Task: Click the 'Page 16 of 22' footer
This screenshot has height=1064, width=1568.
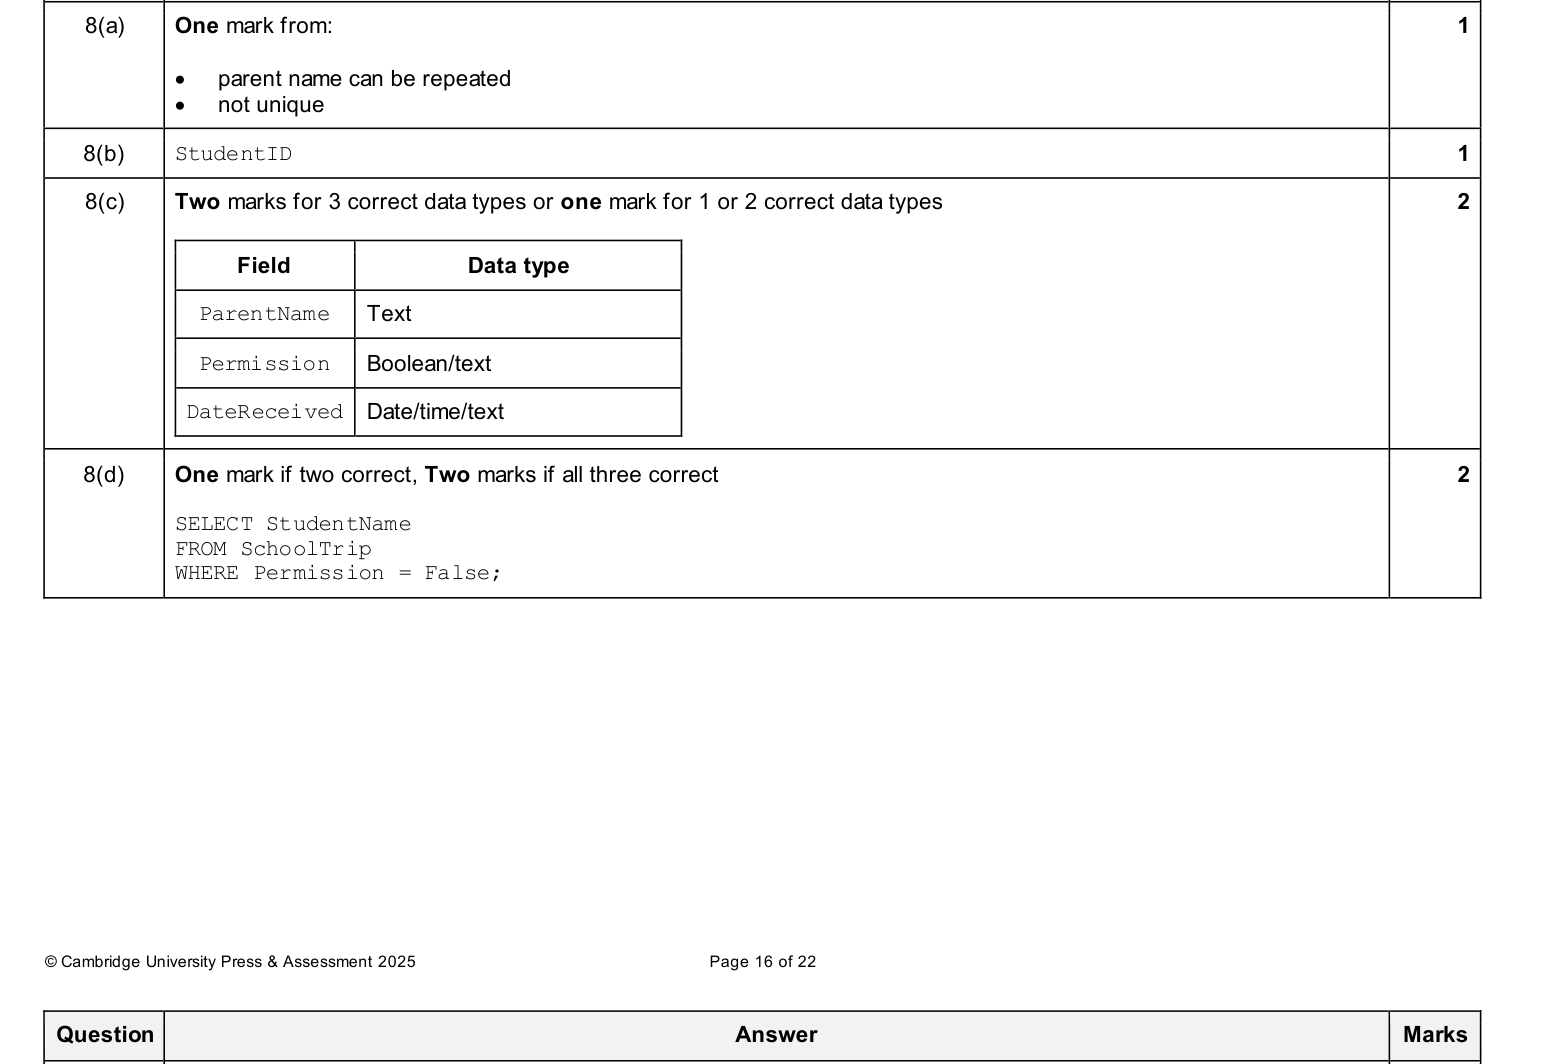Action: pyautogui.click(x=763, y=962)
